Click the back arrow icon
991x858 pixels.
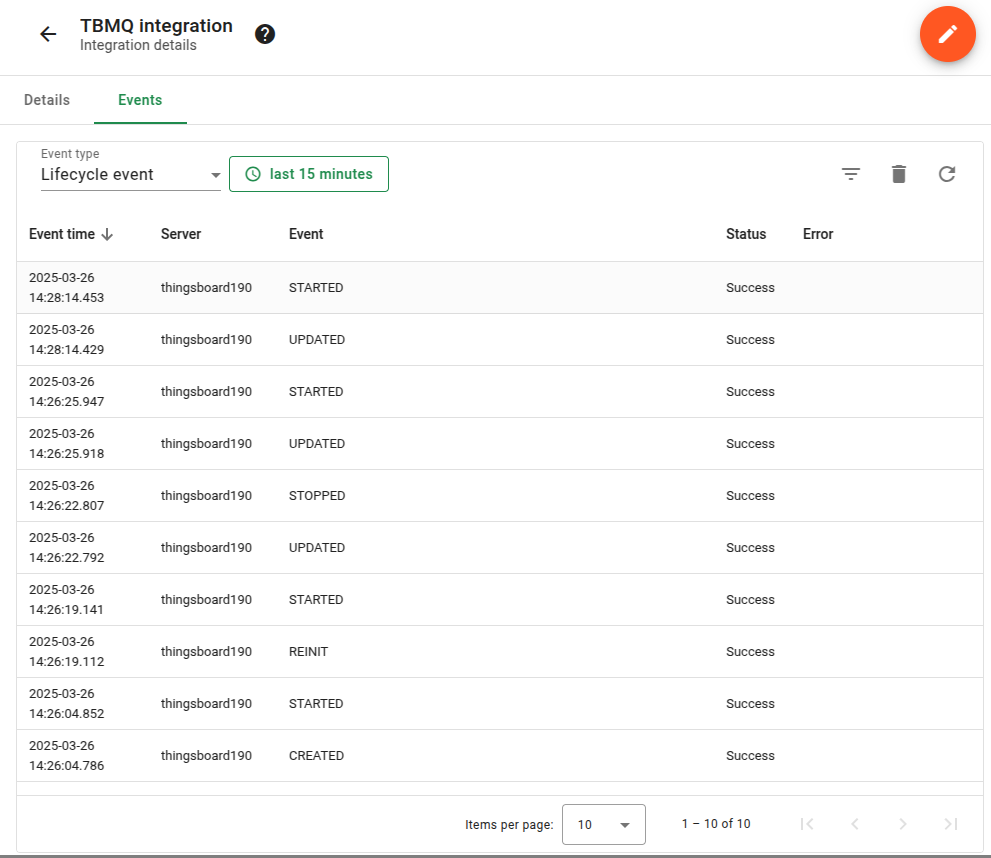coord(48,34)
